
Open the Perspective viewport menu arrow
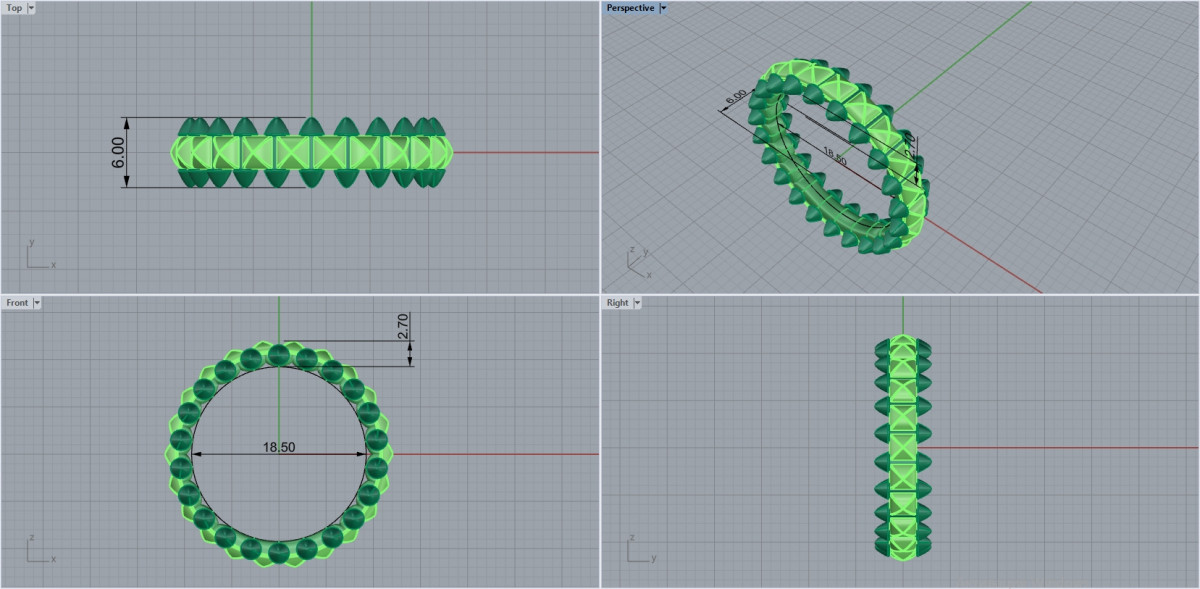(x=663, y=8)
